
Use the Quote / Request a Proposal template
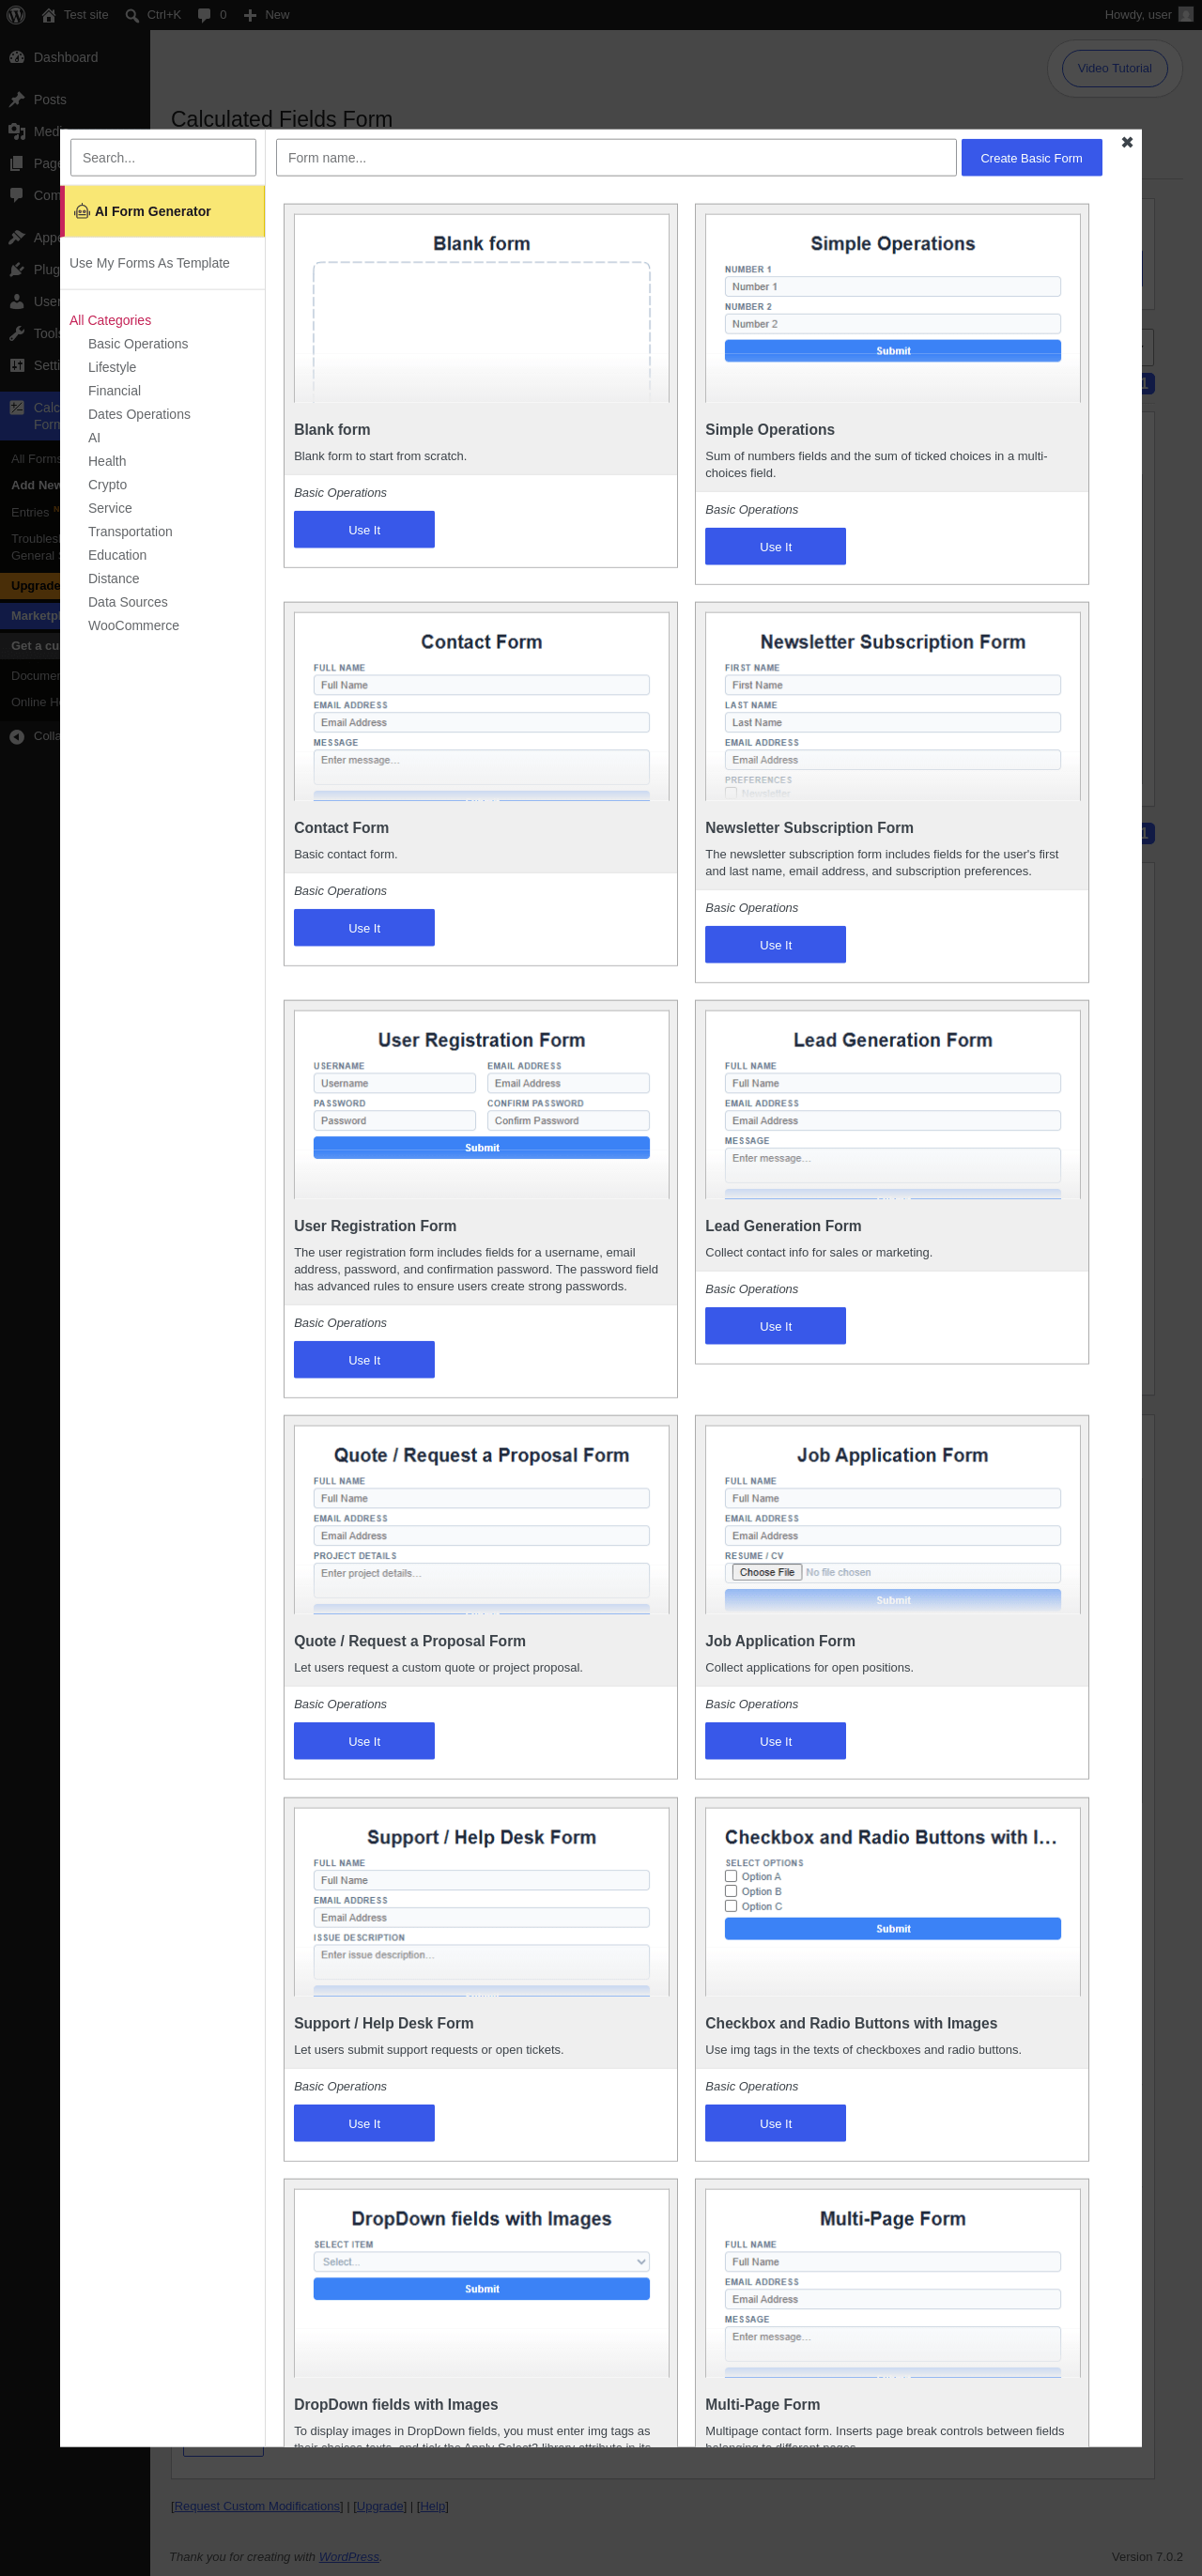point(364,1741)
